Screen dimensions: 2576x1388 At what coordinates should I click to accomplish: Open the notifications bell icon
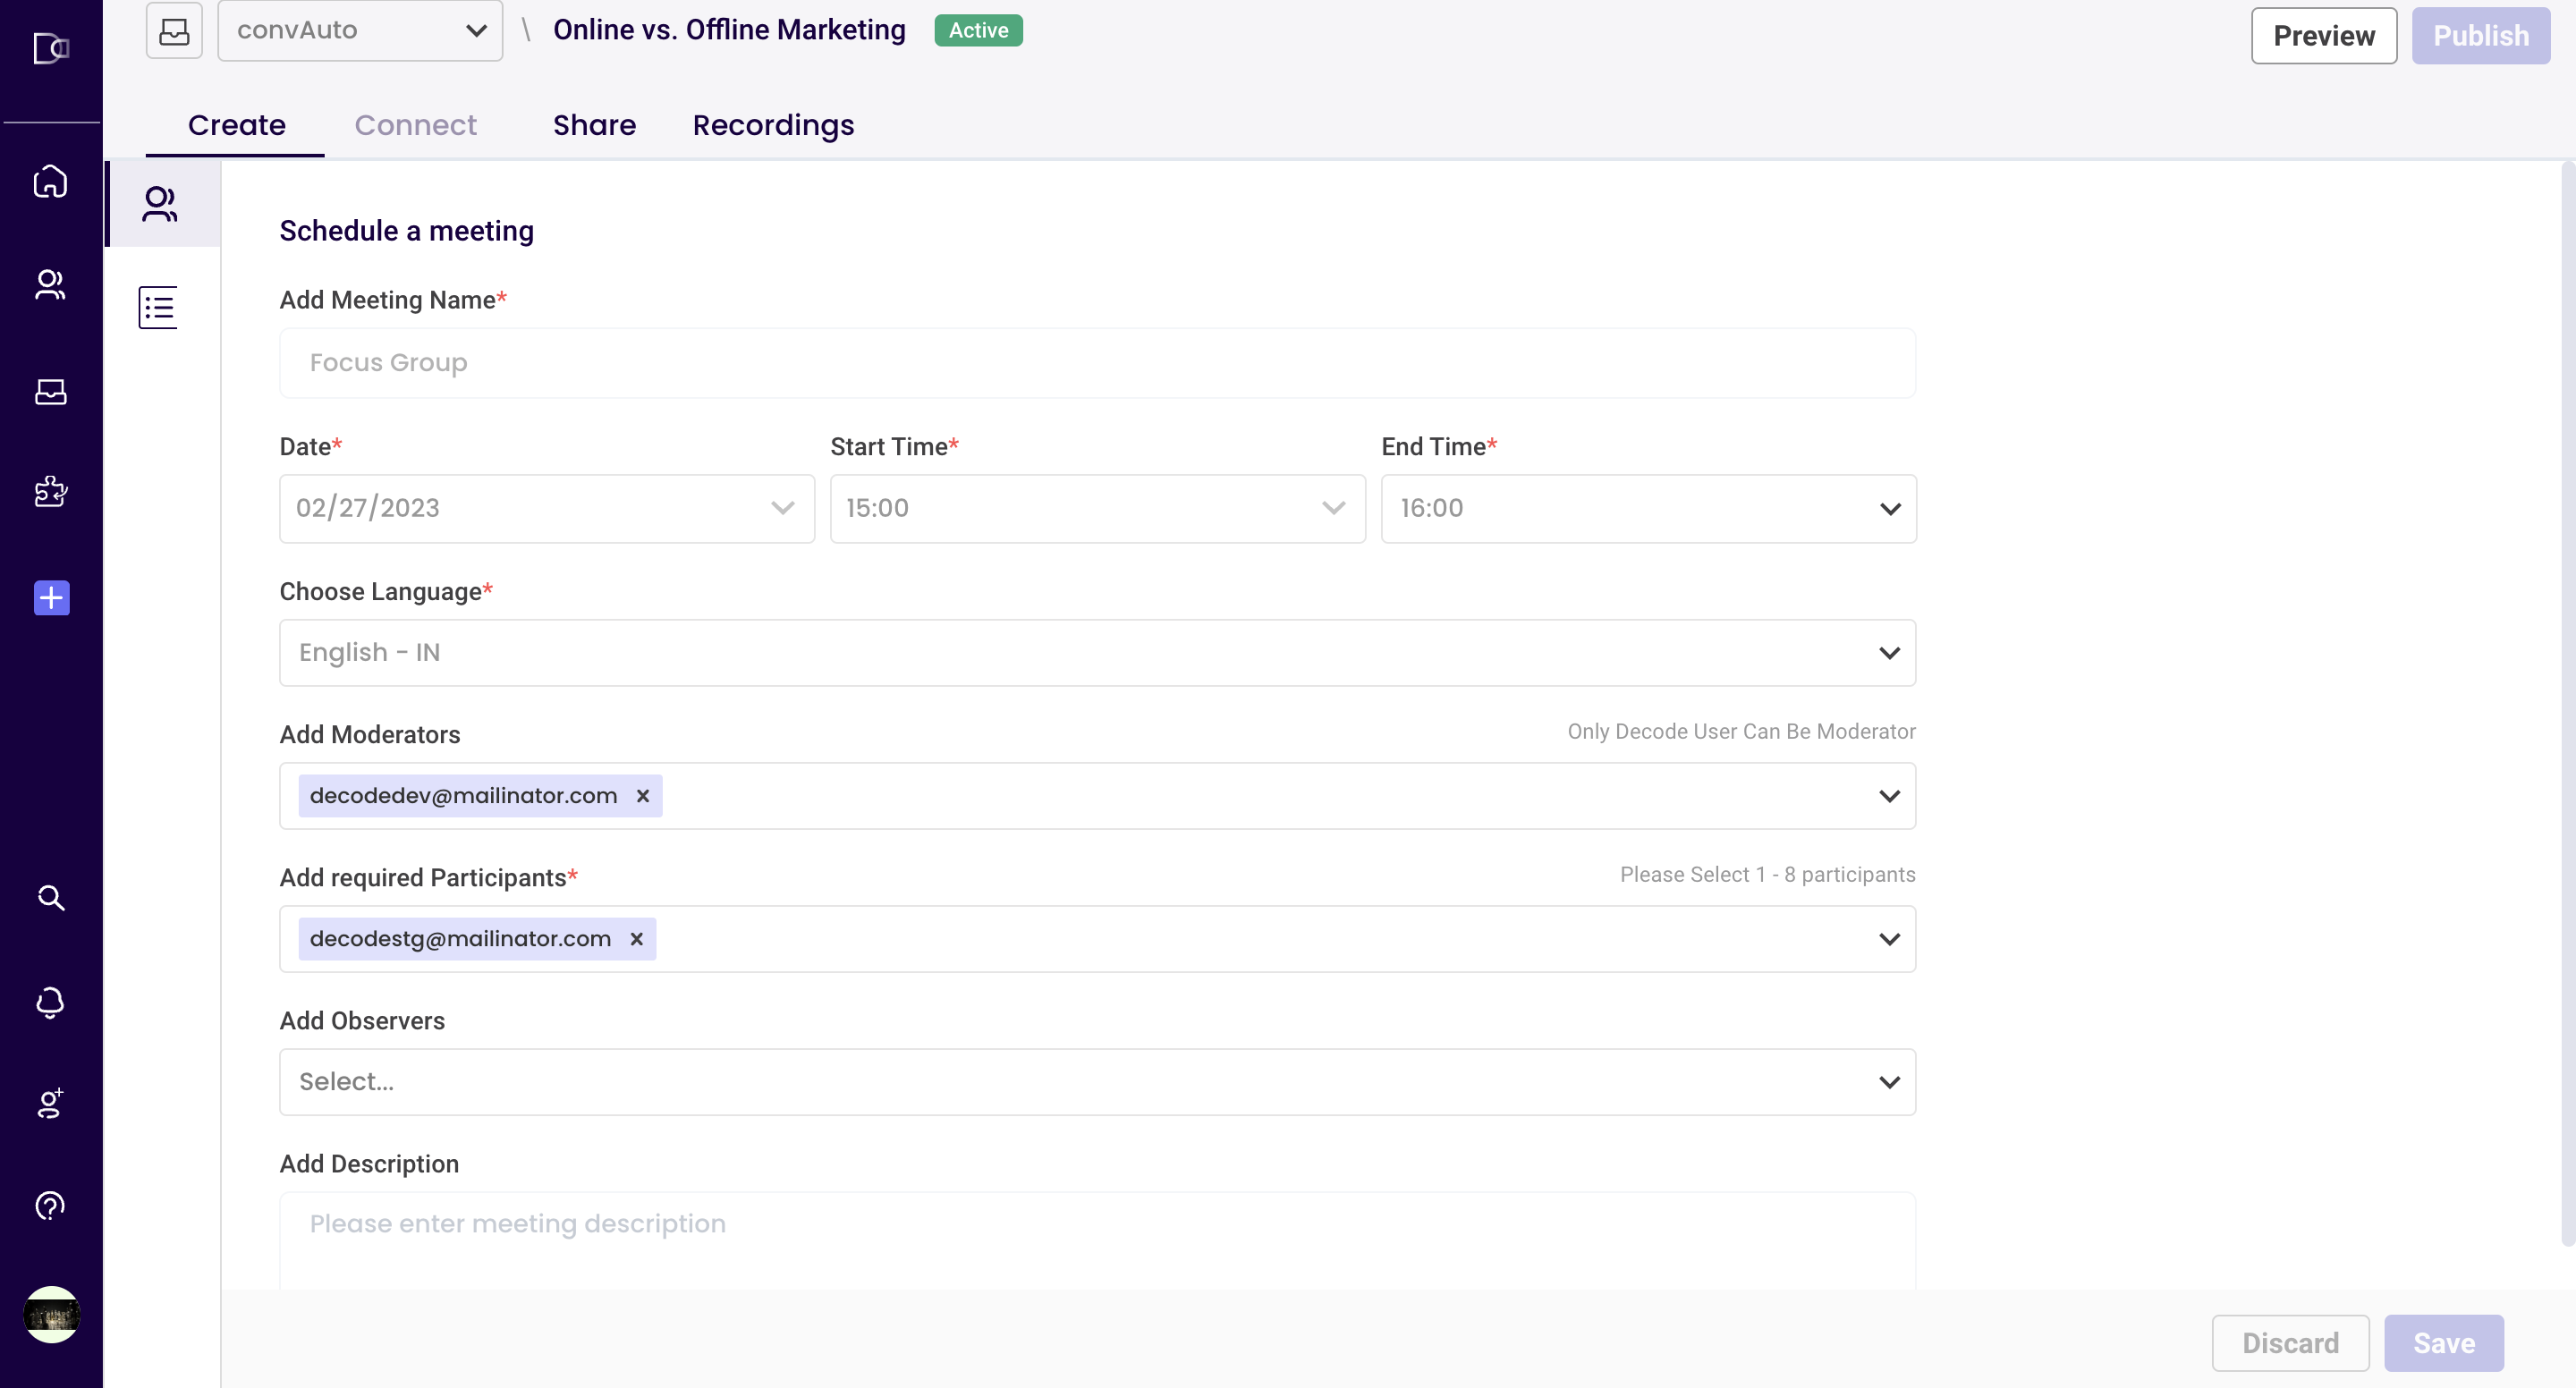50,1002
